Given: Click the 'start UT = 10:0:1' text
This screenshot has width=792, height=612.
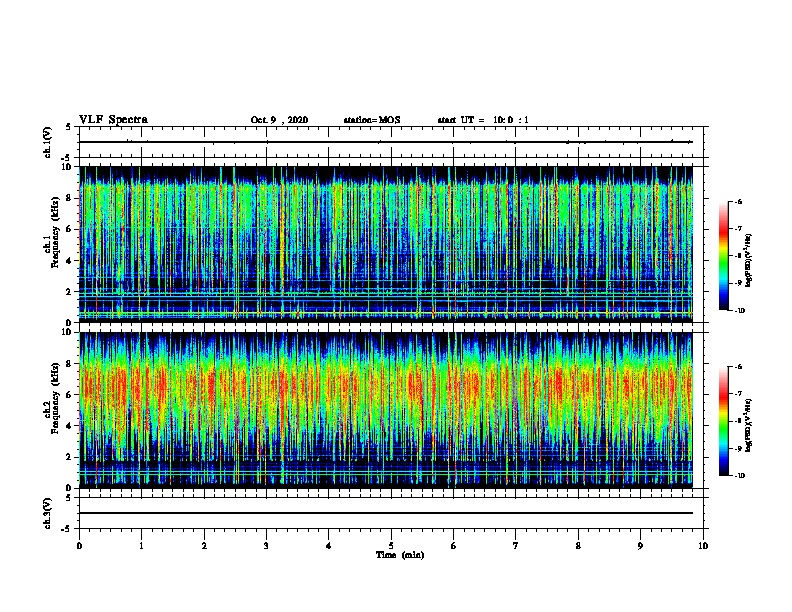Looking at the screenshot, I should [x=483, y=120].
